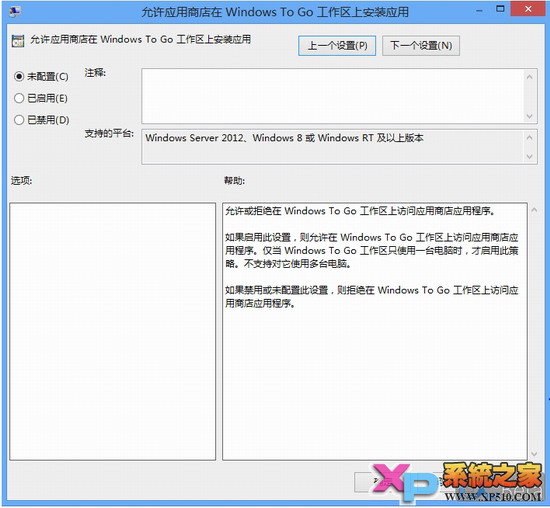Click the help paragraph beginning 如果禁用或未配置此设置
Screen dimensions: 550x508
(372, 296)
